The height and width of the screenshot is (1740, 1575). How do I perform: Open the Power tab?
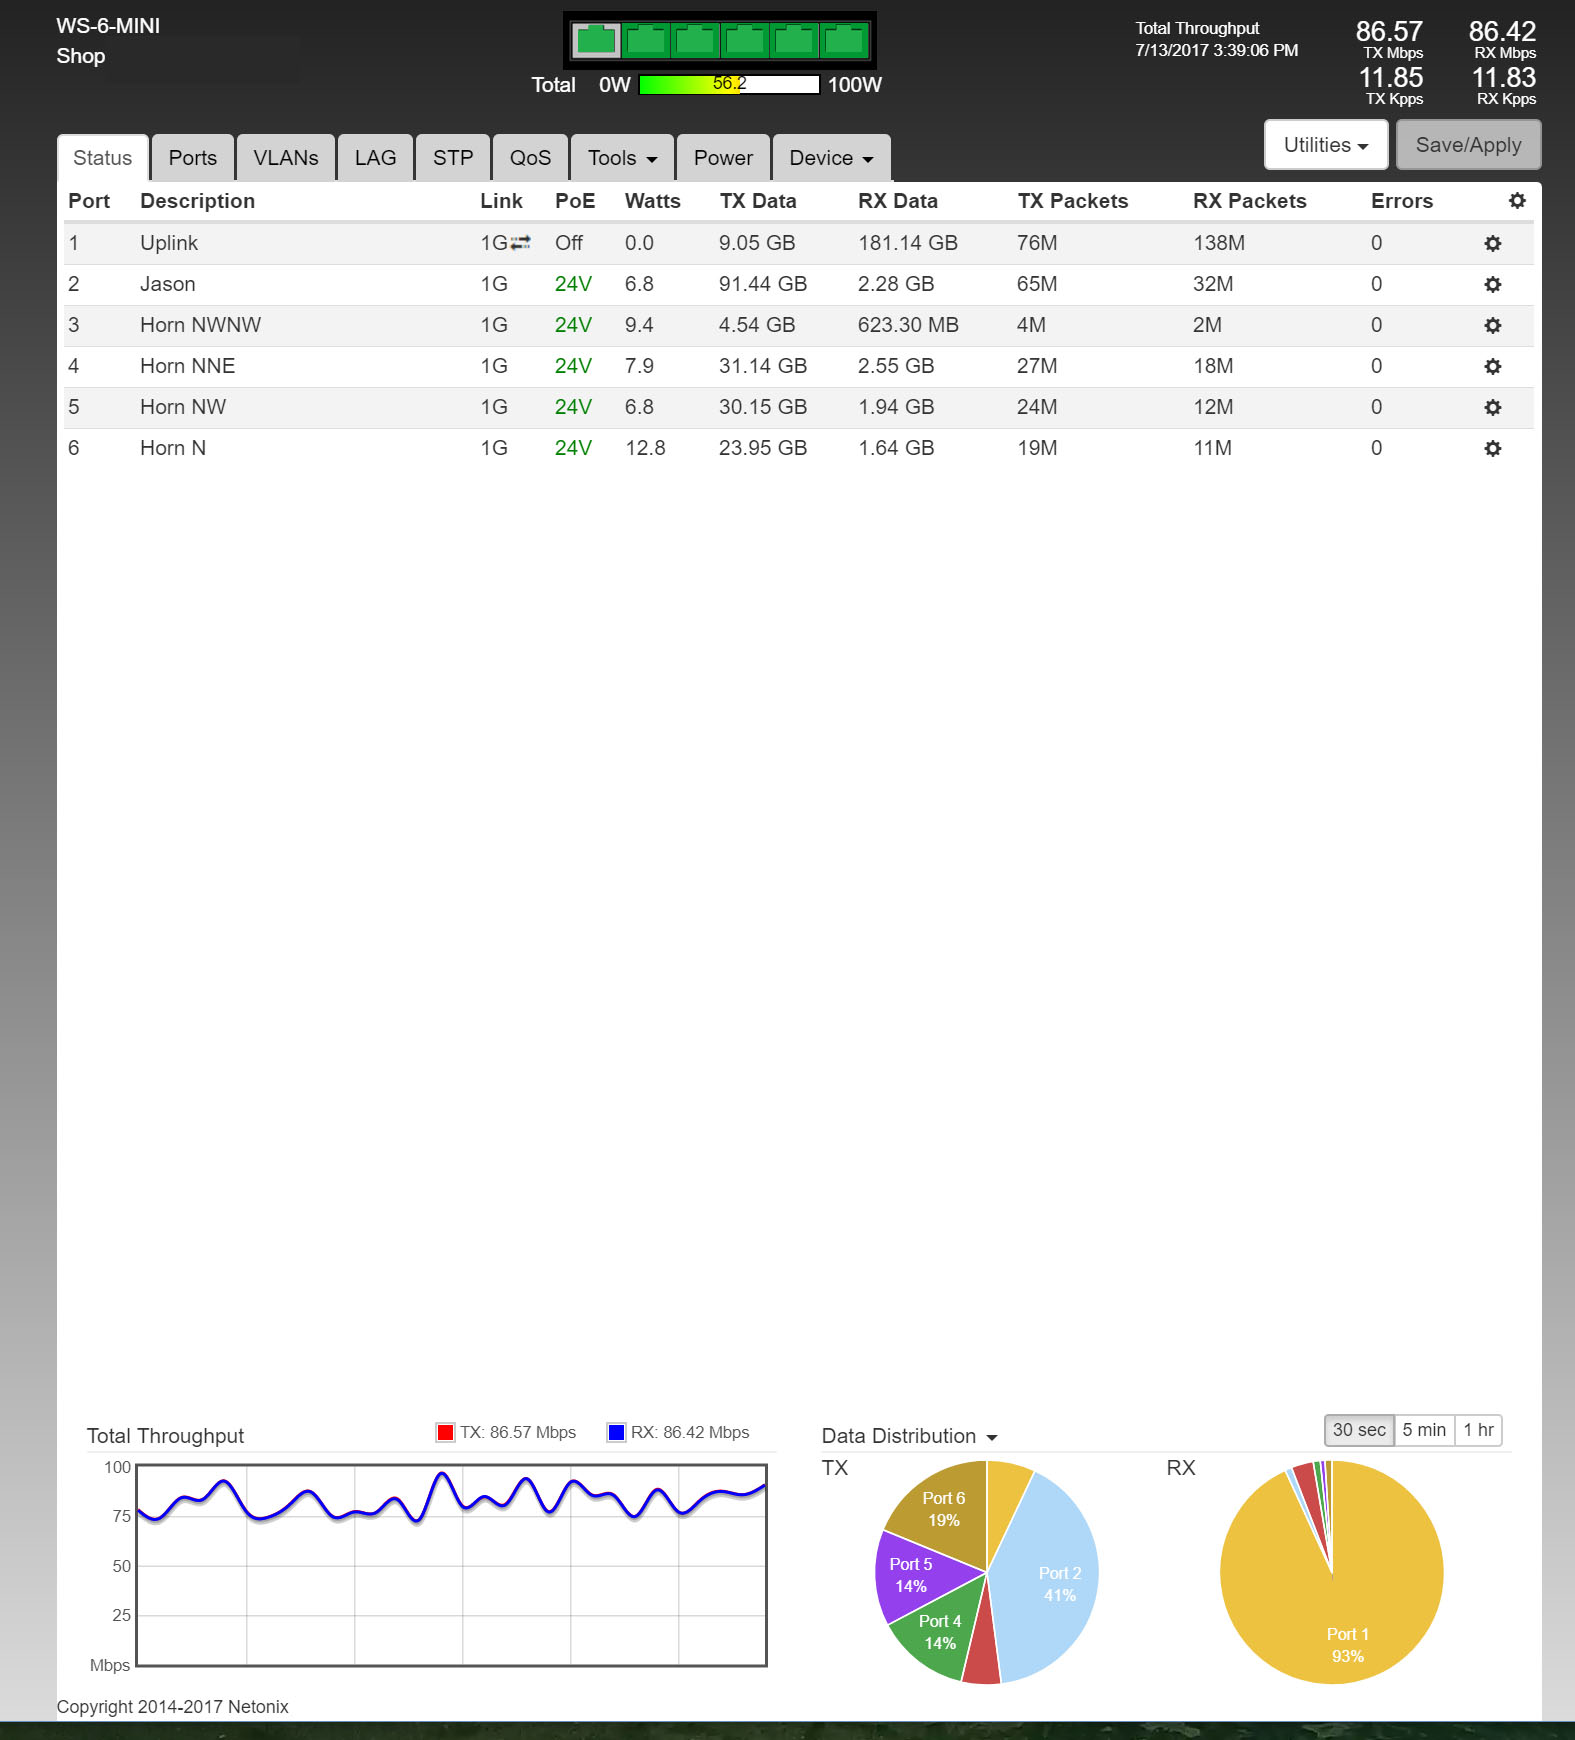[x=723, y=158]
